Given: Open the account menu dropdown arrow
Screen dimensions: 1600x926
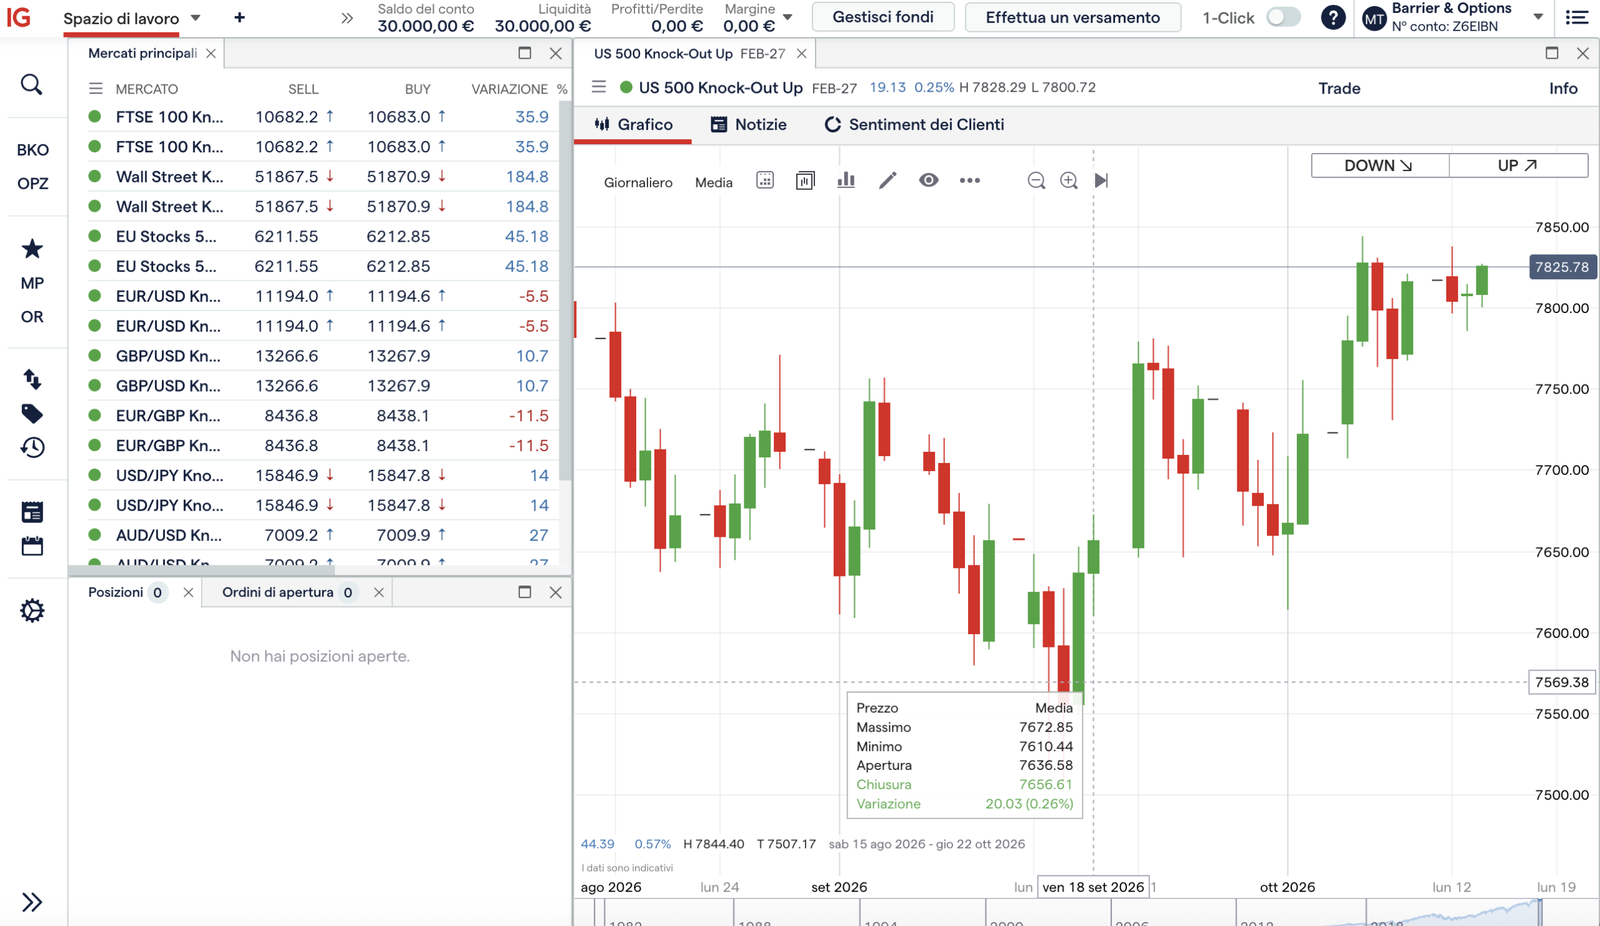Looking at the screenshot, I should (x=1538, y=17).
